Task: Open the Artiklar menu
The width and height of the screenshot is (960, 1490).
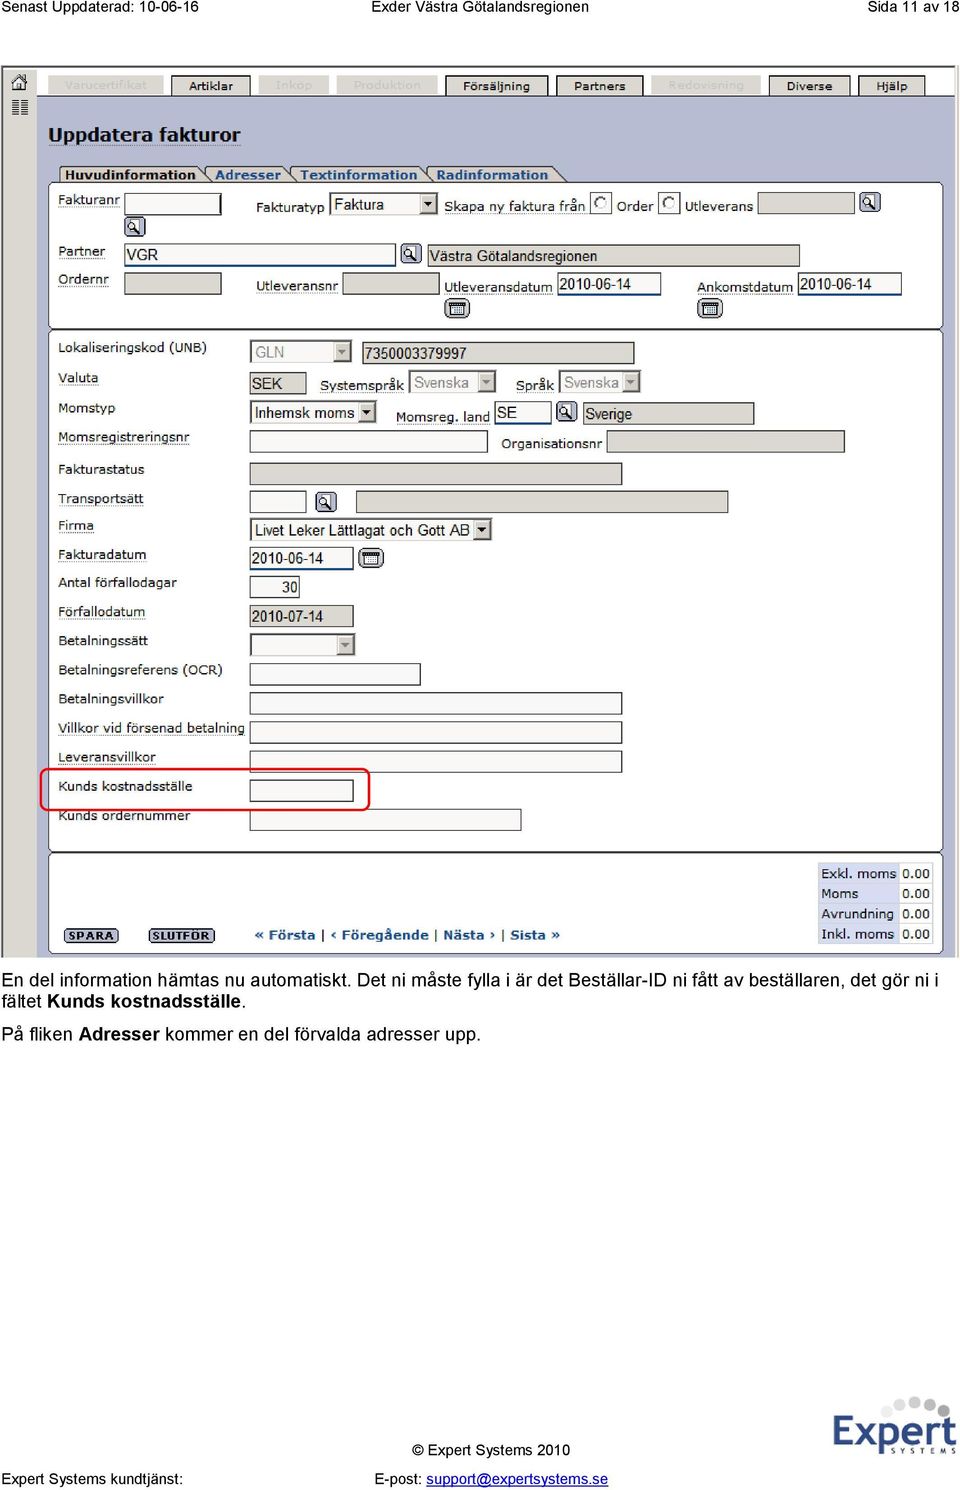Action: point(211,86)
